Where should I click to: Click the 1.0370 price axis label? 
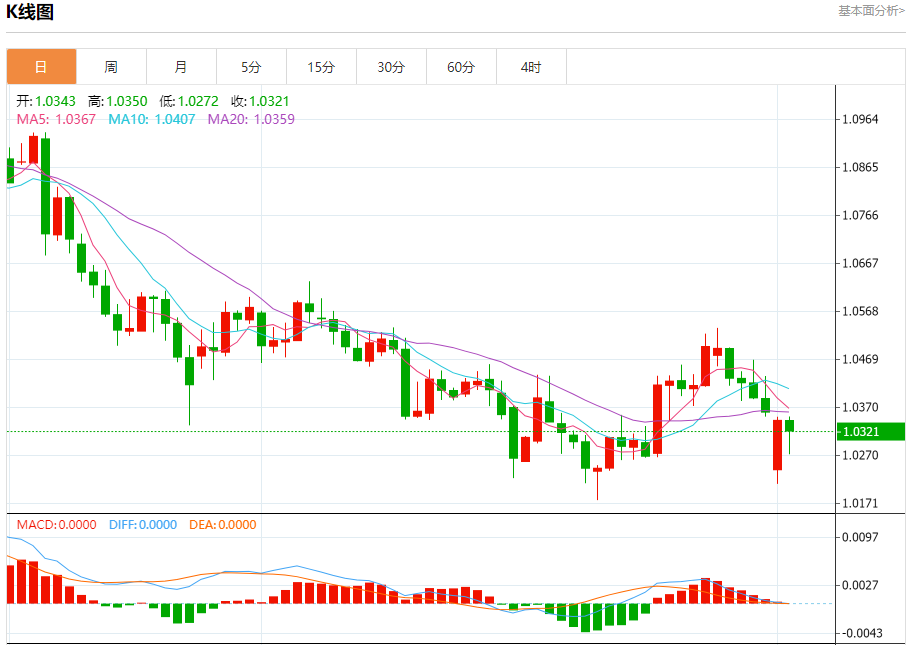coord(860,407)
